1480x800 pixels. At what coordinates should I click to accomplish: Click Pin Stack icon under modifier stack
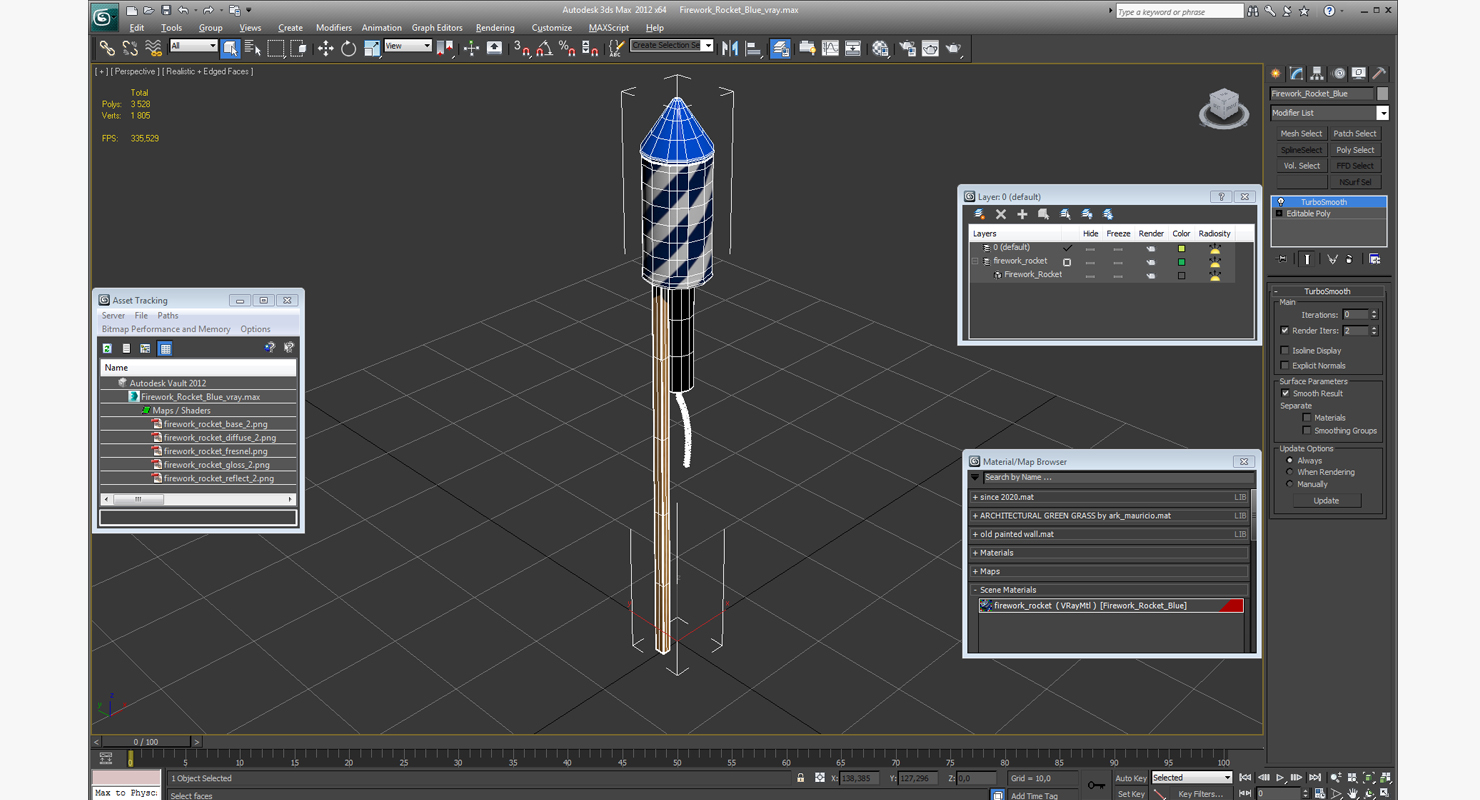pos(1283,259)
